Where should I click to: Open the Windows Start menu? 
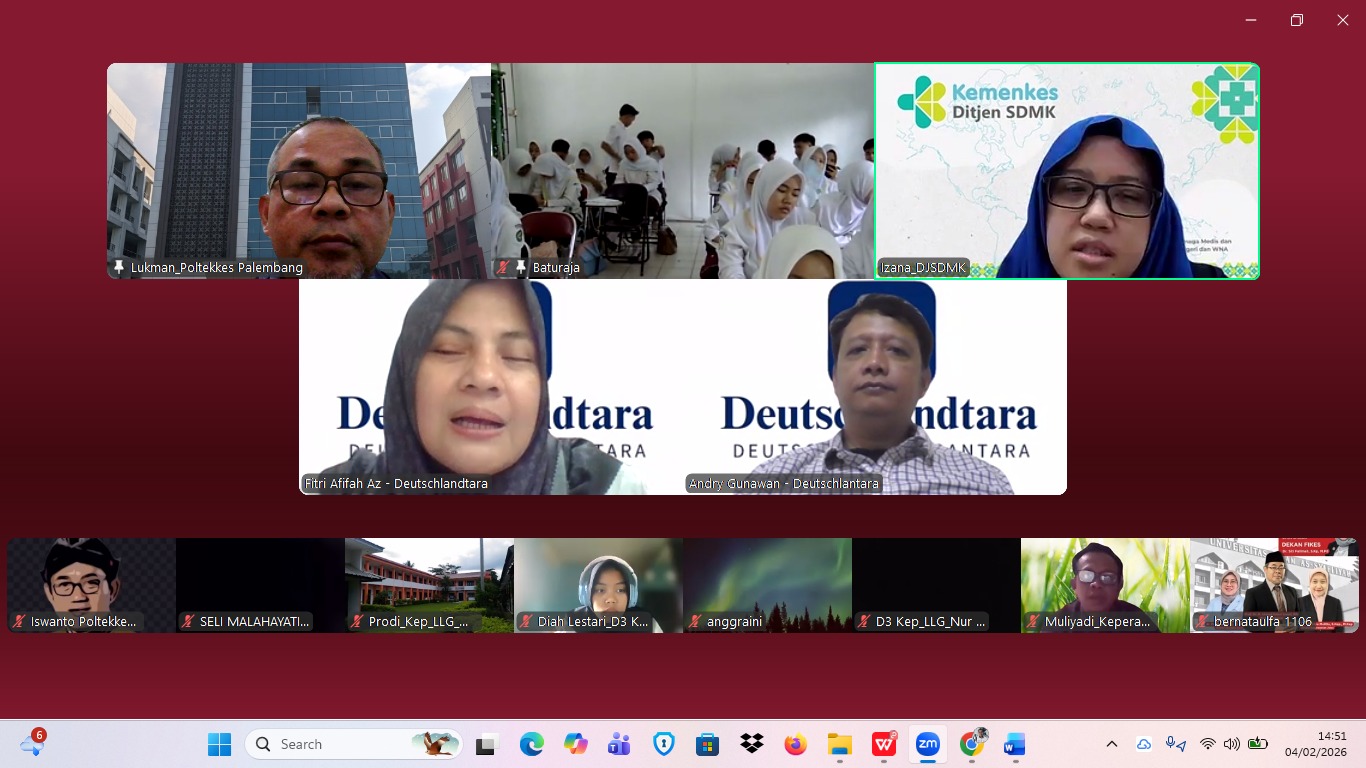(218, 744)
